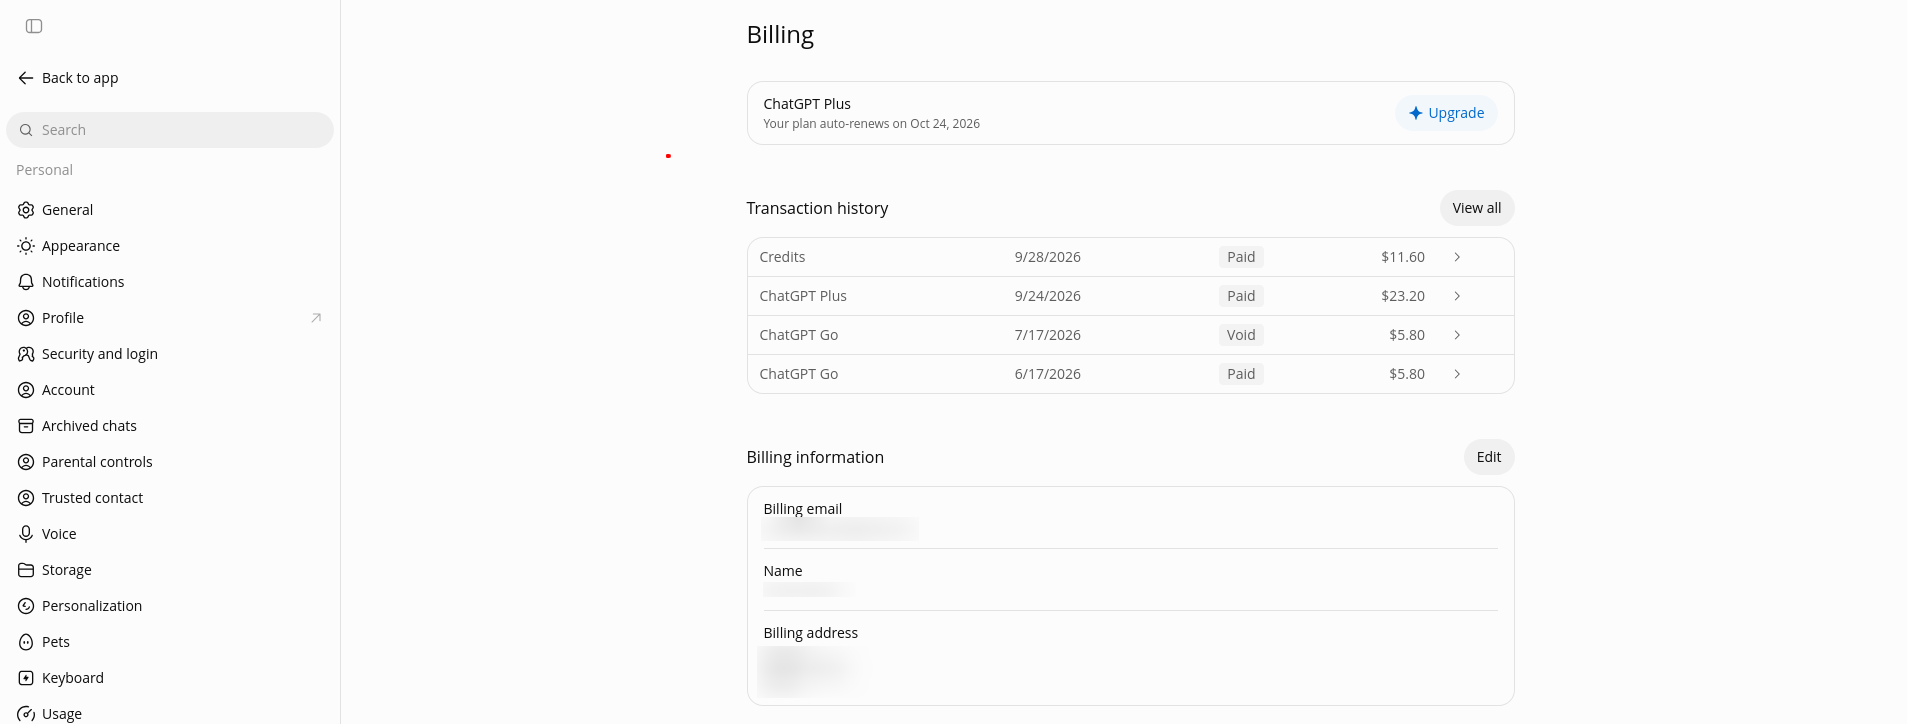Viewport: 1907px width, 724px height.
Task: Click the 9/24/2026 transaction date
Action: coord(1047,296)
